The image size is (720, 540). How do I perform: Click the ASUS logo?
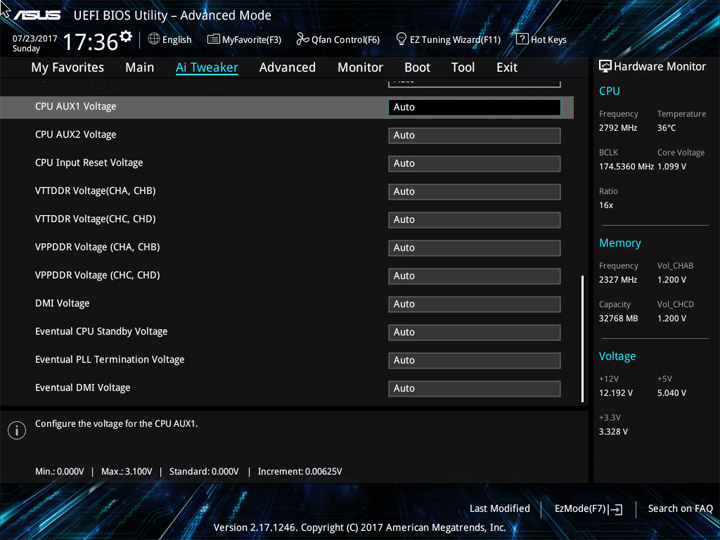click(x=37, y=15)
